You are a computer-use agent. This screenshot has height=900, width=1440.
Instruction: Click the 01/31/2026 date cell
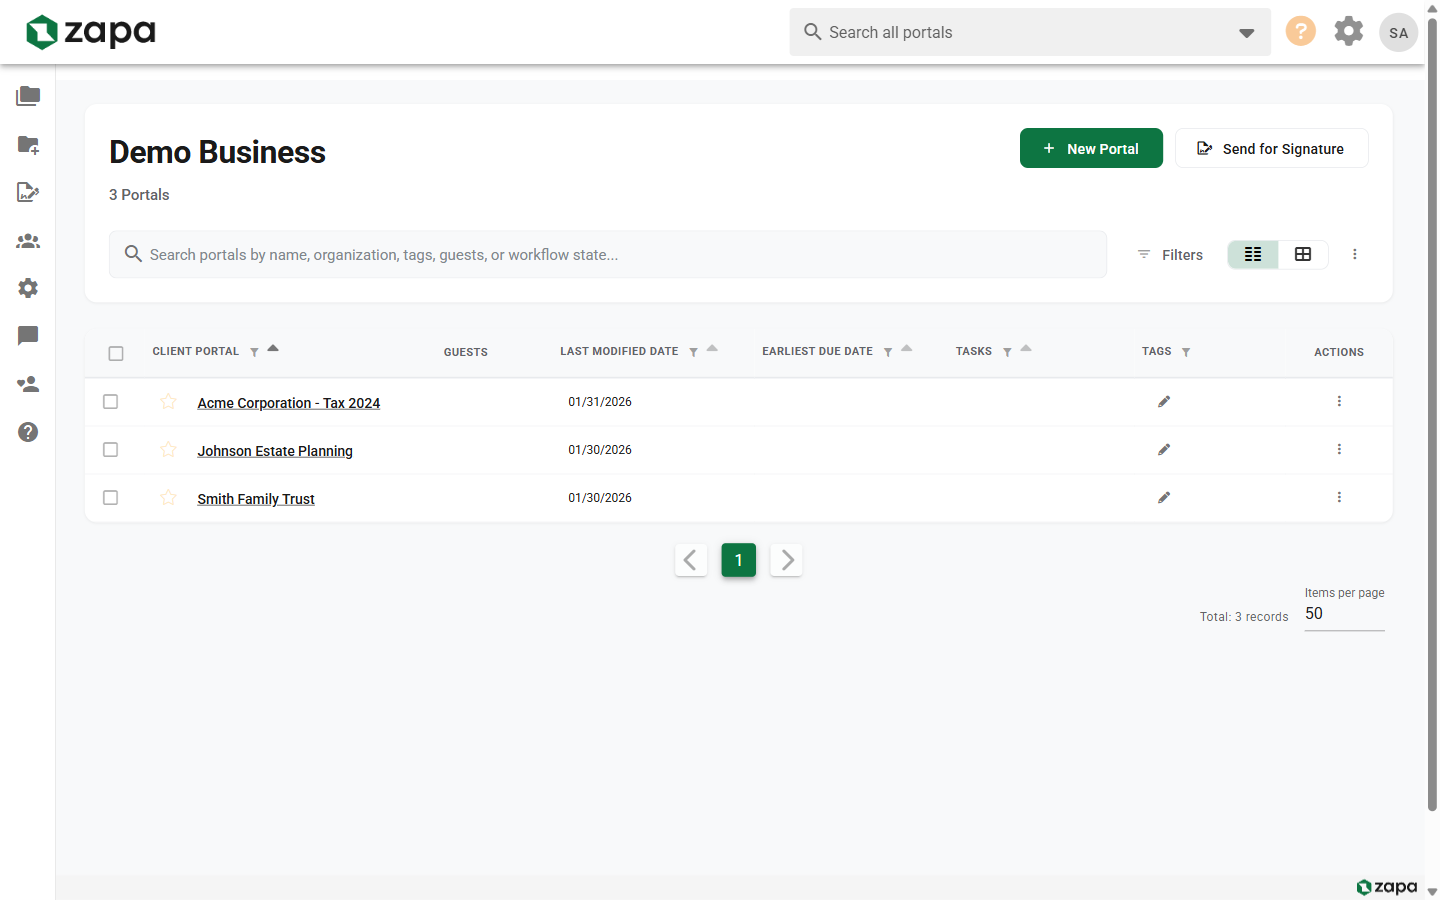600,402
